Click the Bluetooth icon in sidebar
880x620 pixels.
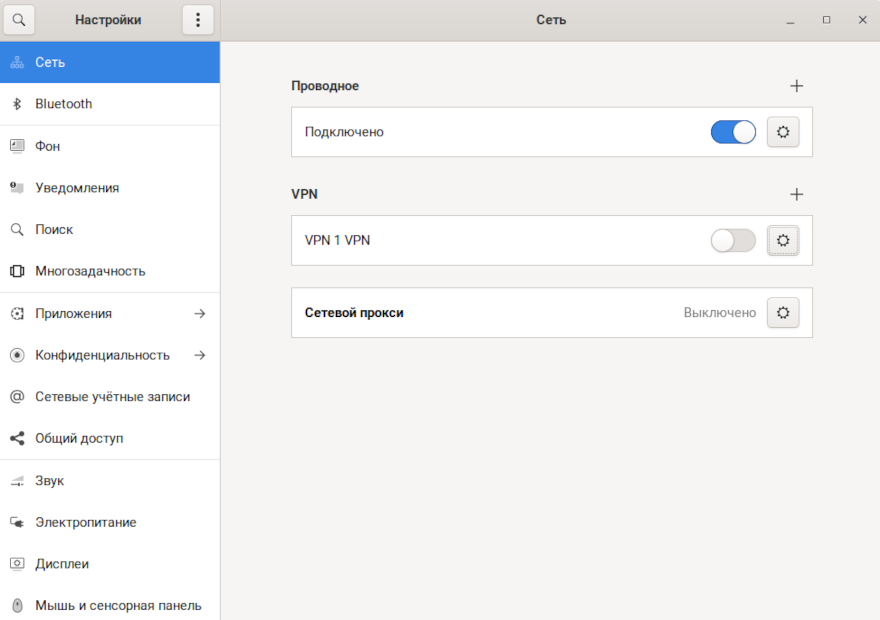point(17,104)
